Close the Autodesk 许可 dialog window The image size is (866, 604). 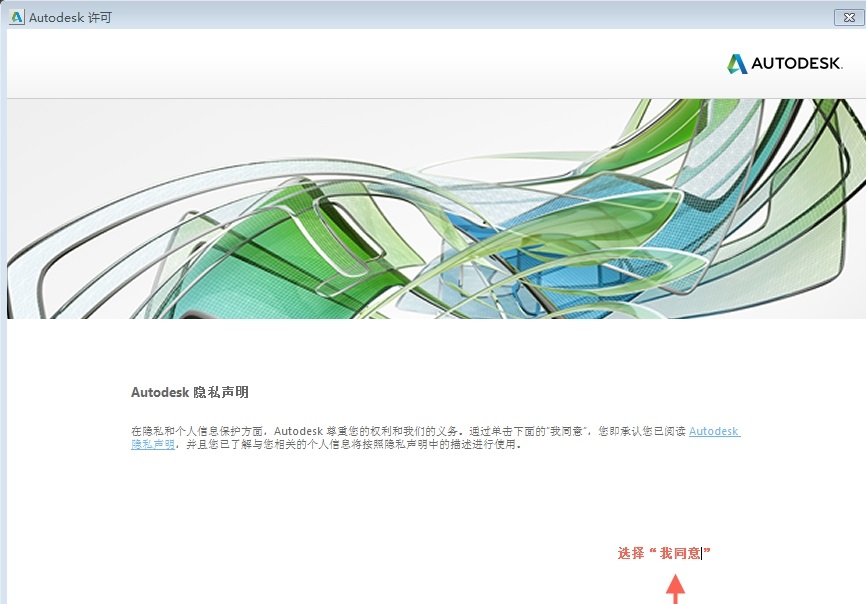pyautogui.click(x=849, y=18)
